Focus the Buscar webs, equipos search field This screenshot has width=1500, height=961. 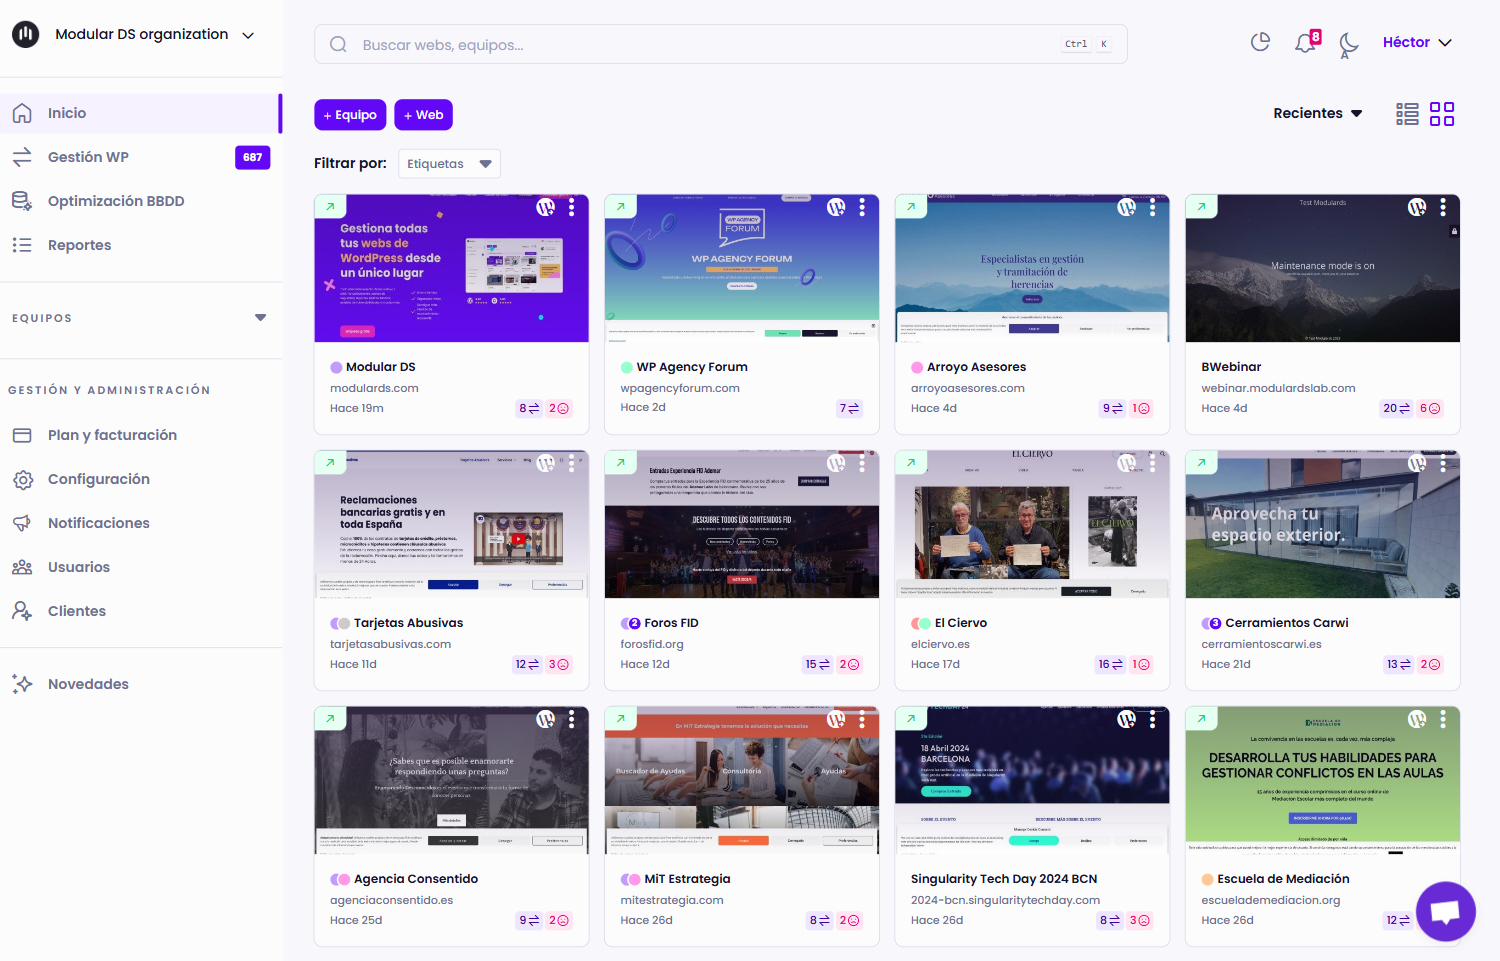pos(700,45)
